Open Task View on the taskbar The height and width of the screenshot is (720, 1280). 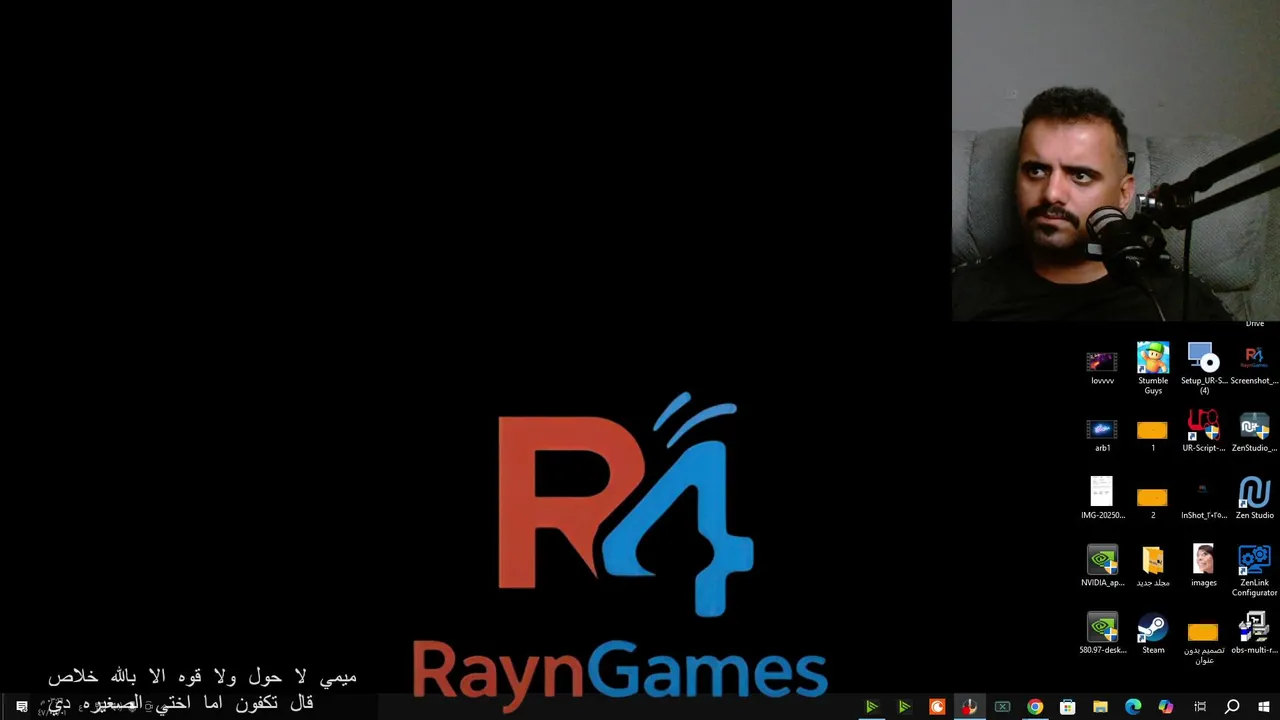pyautogui.click(x=1199, y=707)
